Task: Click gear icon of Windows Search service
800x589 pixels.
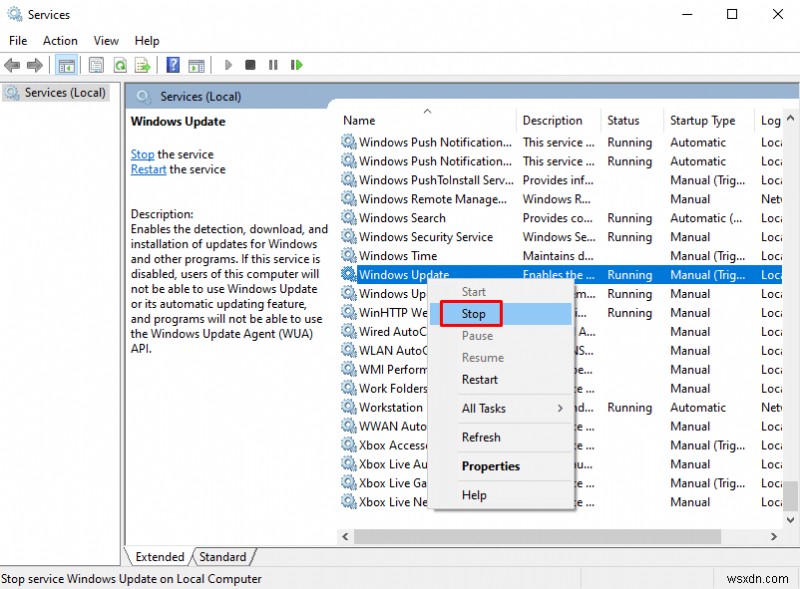Action: coord(348,218)
